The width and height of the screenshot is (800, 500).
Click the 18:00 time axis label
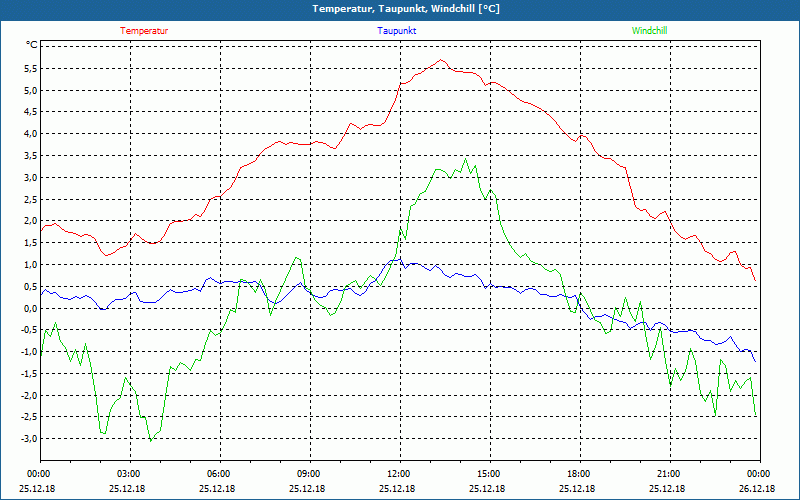(x=580, y=474)
